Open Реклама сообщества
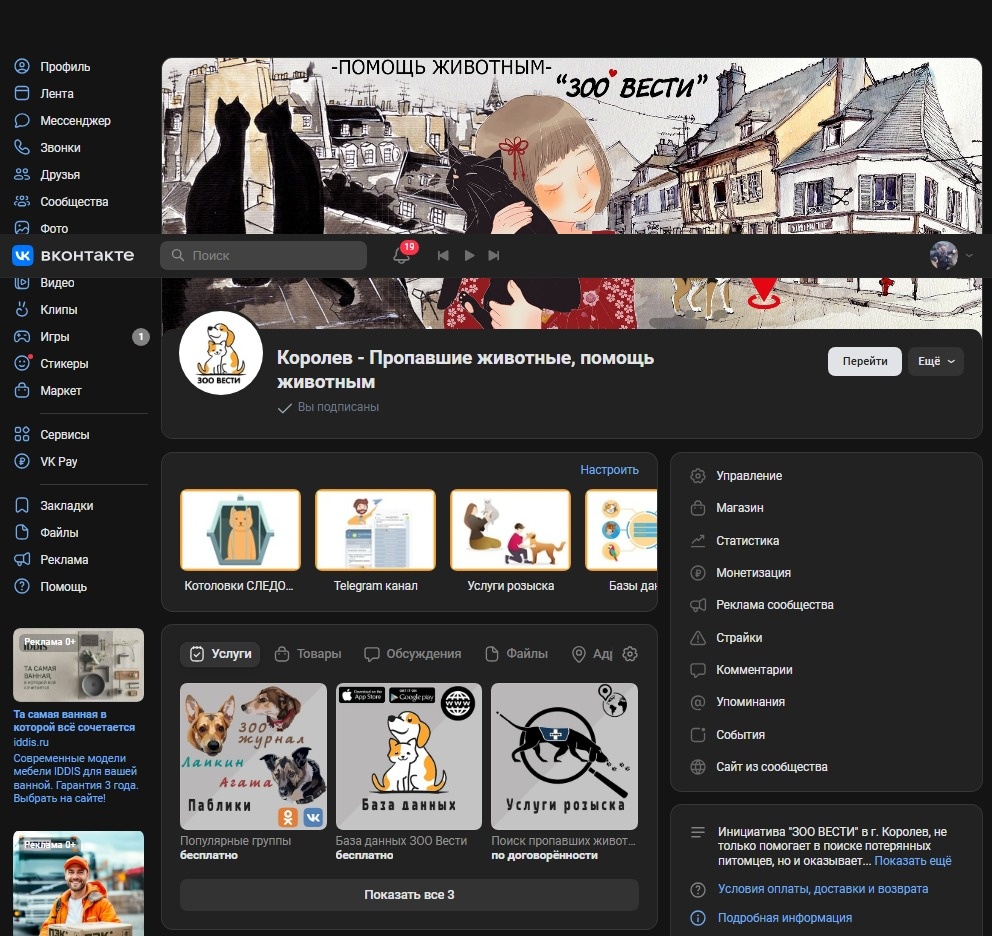 coord(761,606)
